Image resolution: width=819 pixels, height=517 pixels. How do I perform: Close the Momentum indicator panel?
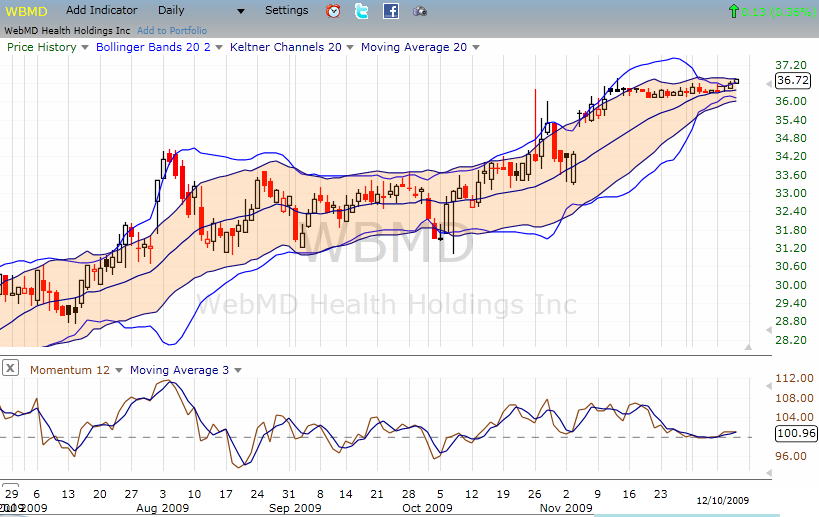[10, 368]
